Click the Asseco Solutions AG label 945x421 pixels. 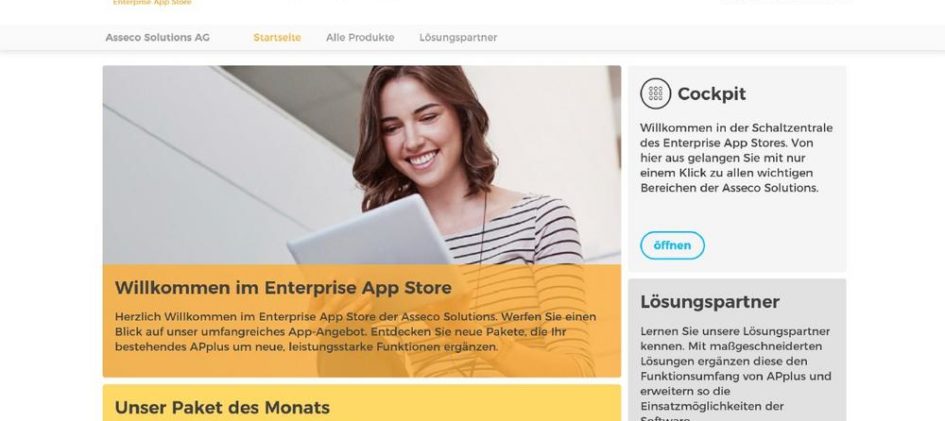(157, 37)
